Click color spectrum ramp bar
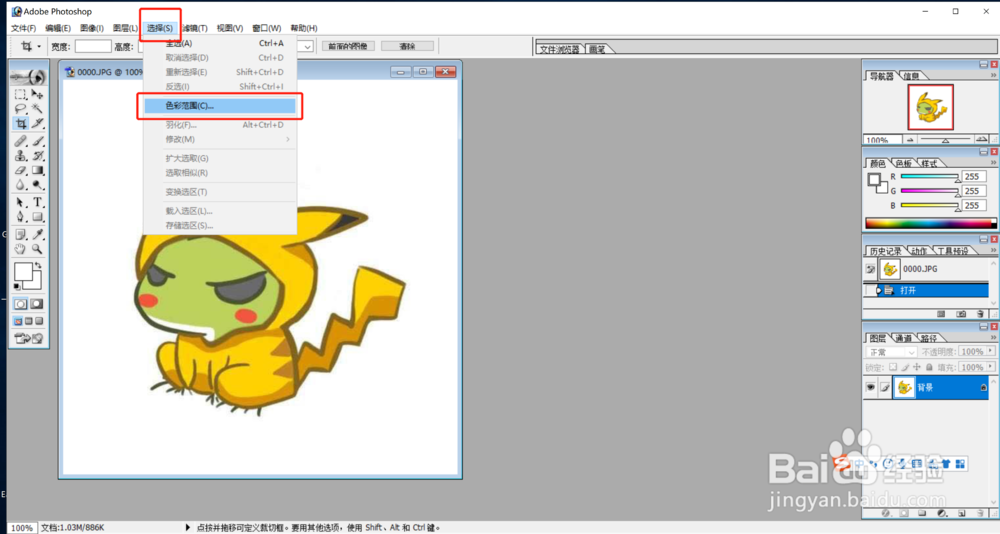The width and height of the screenshot is (1000, 534). [x=930, y=223]
